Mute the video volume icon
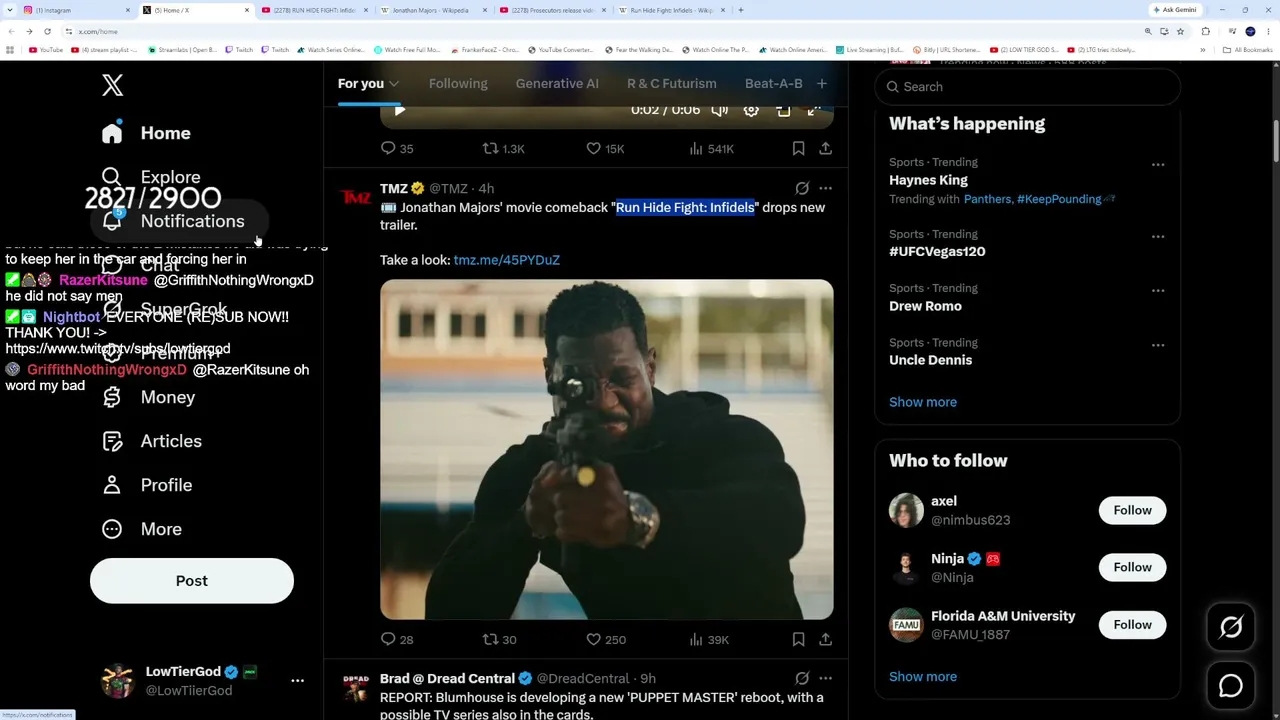 click(x=719, y=110)
